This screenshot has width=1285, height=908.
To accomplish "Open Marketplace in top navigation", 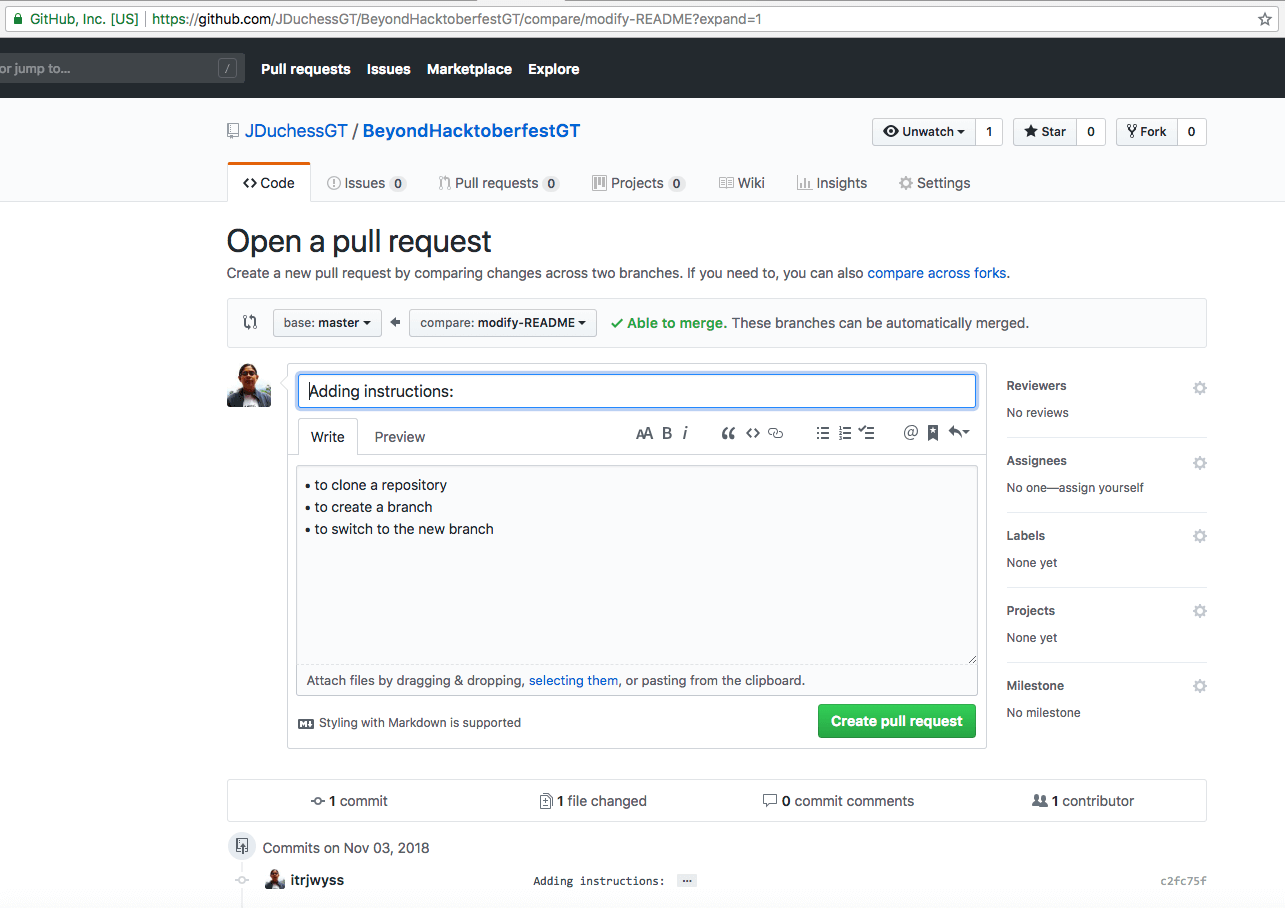I will 469,69.
